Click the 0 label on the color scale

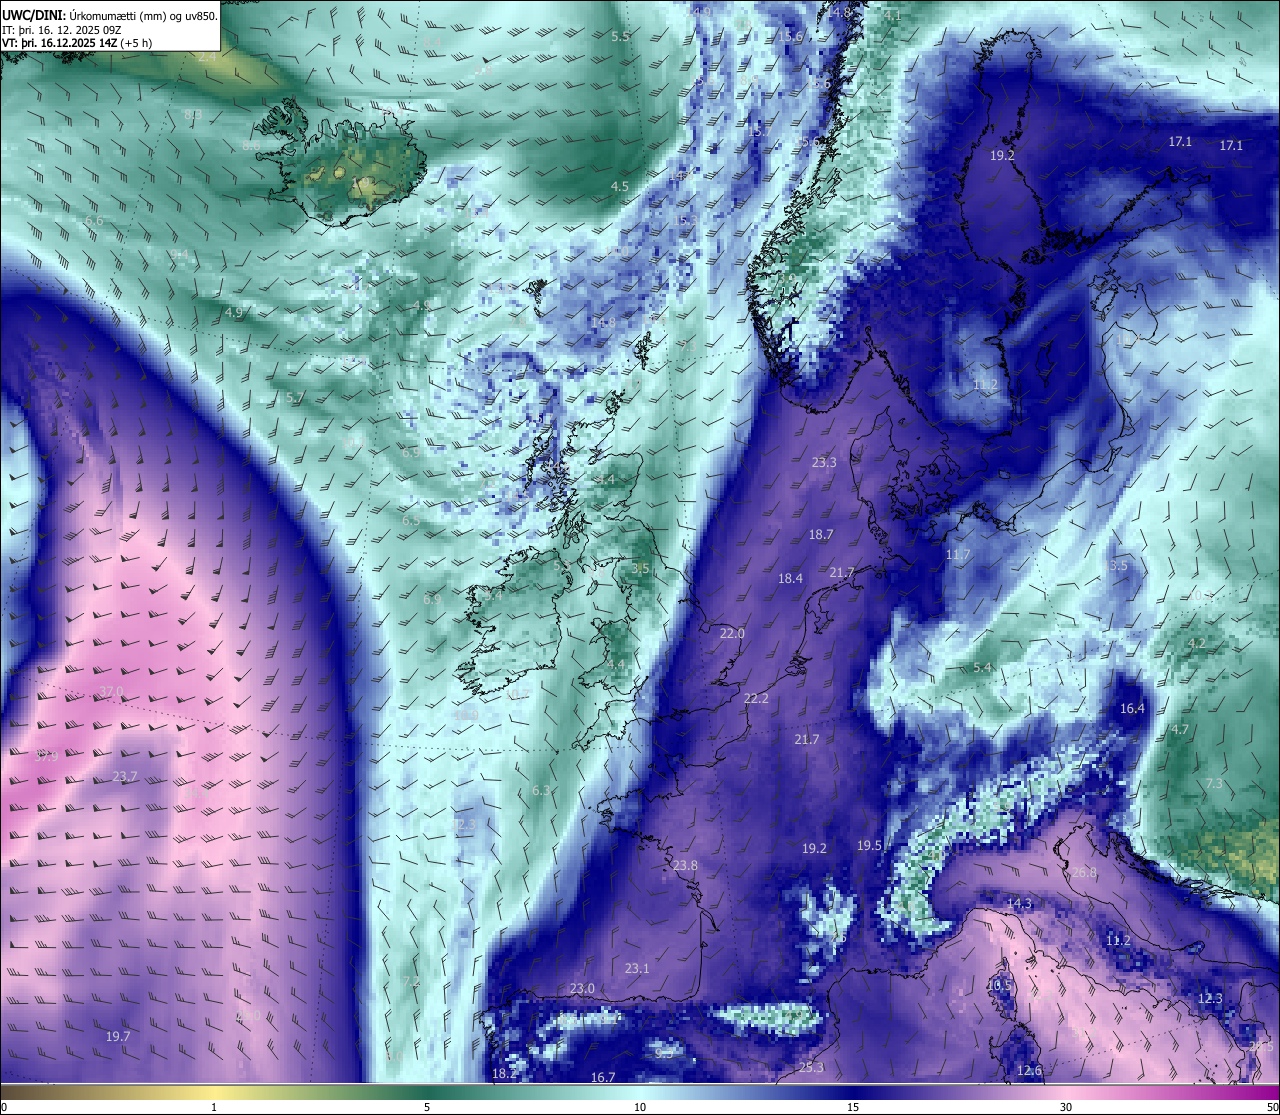tap(4, 1107)
